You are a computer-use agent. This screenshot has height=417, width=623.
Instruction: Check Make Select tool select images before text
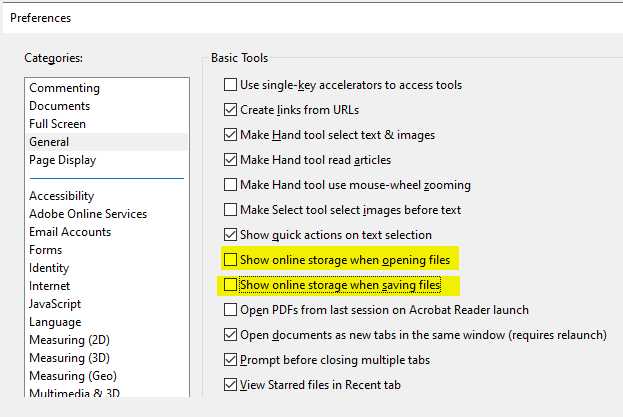click(231, 210)
